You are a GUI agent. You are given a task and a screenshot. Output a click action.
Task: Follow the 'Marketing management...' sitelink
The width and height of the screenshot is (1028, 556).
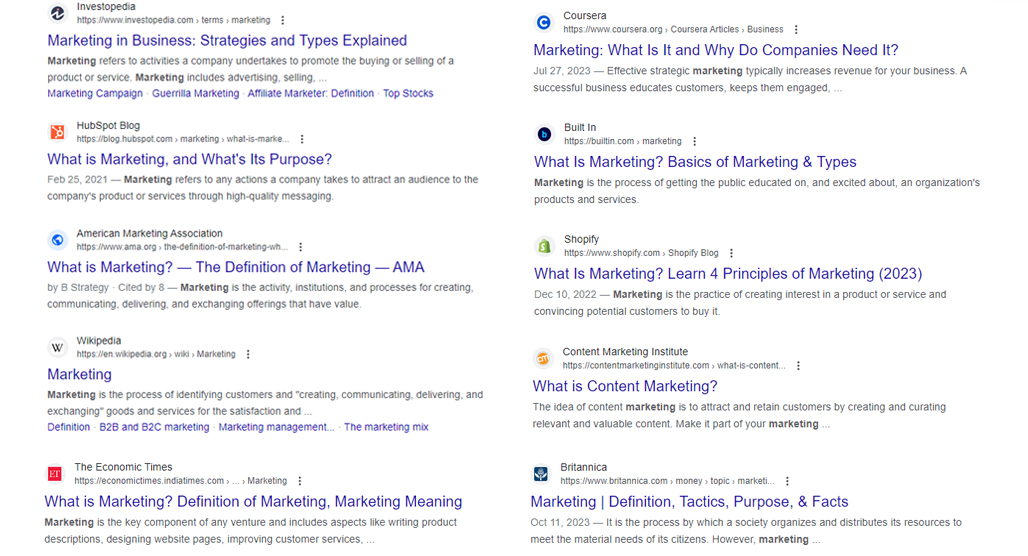(x=276, y=427)
